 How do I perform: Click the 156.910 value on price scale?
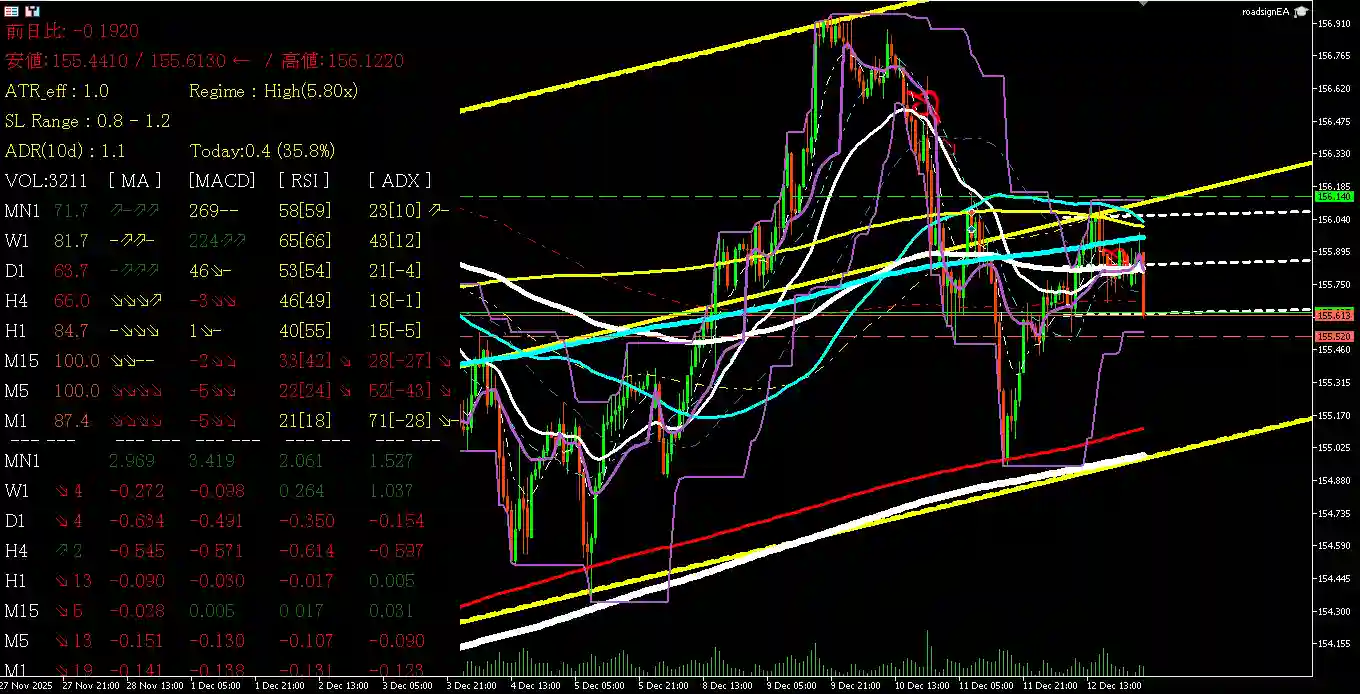[x=1334, y=22]
